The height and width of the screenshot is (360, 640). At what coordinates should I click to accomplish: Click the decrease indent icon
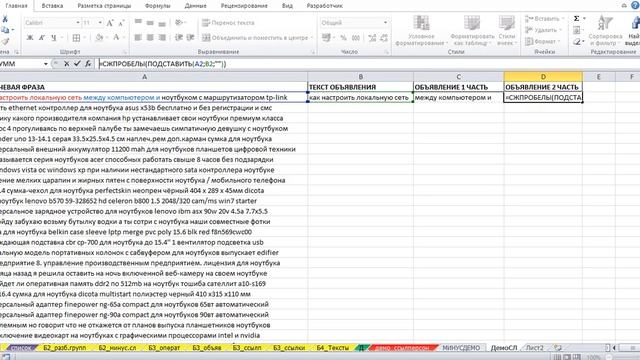179,38
